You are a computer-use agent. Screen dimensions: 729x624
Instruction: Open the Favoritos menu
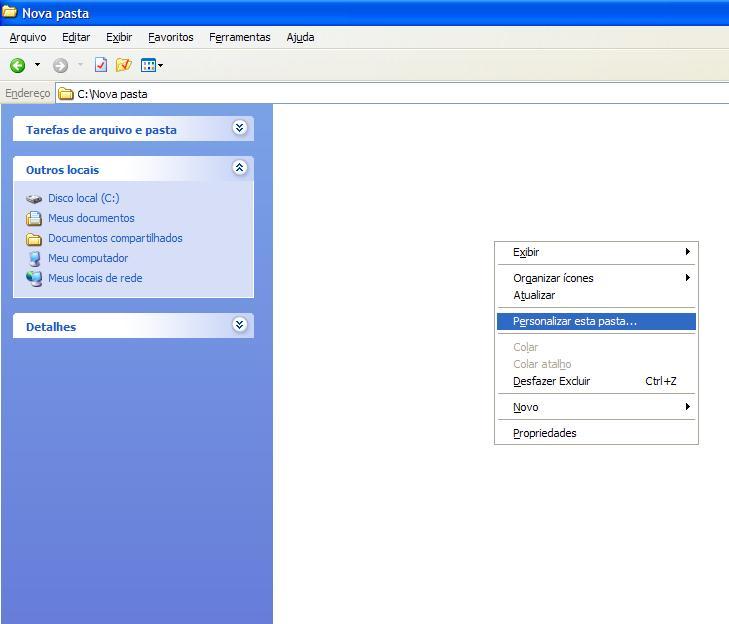point(171,37)
